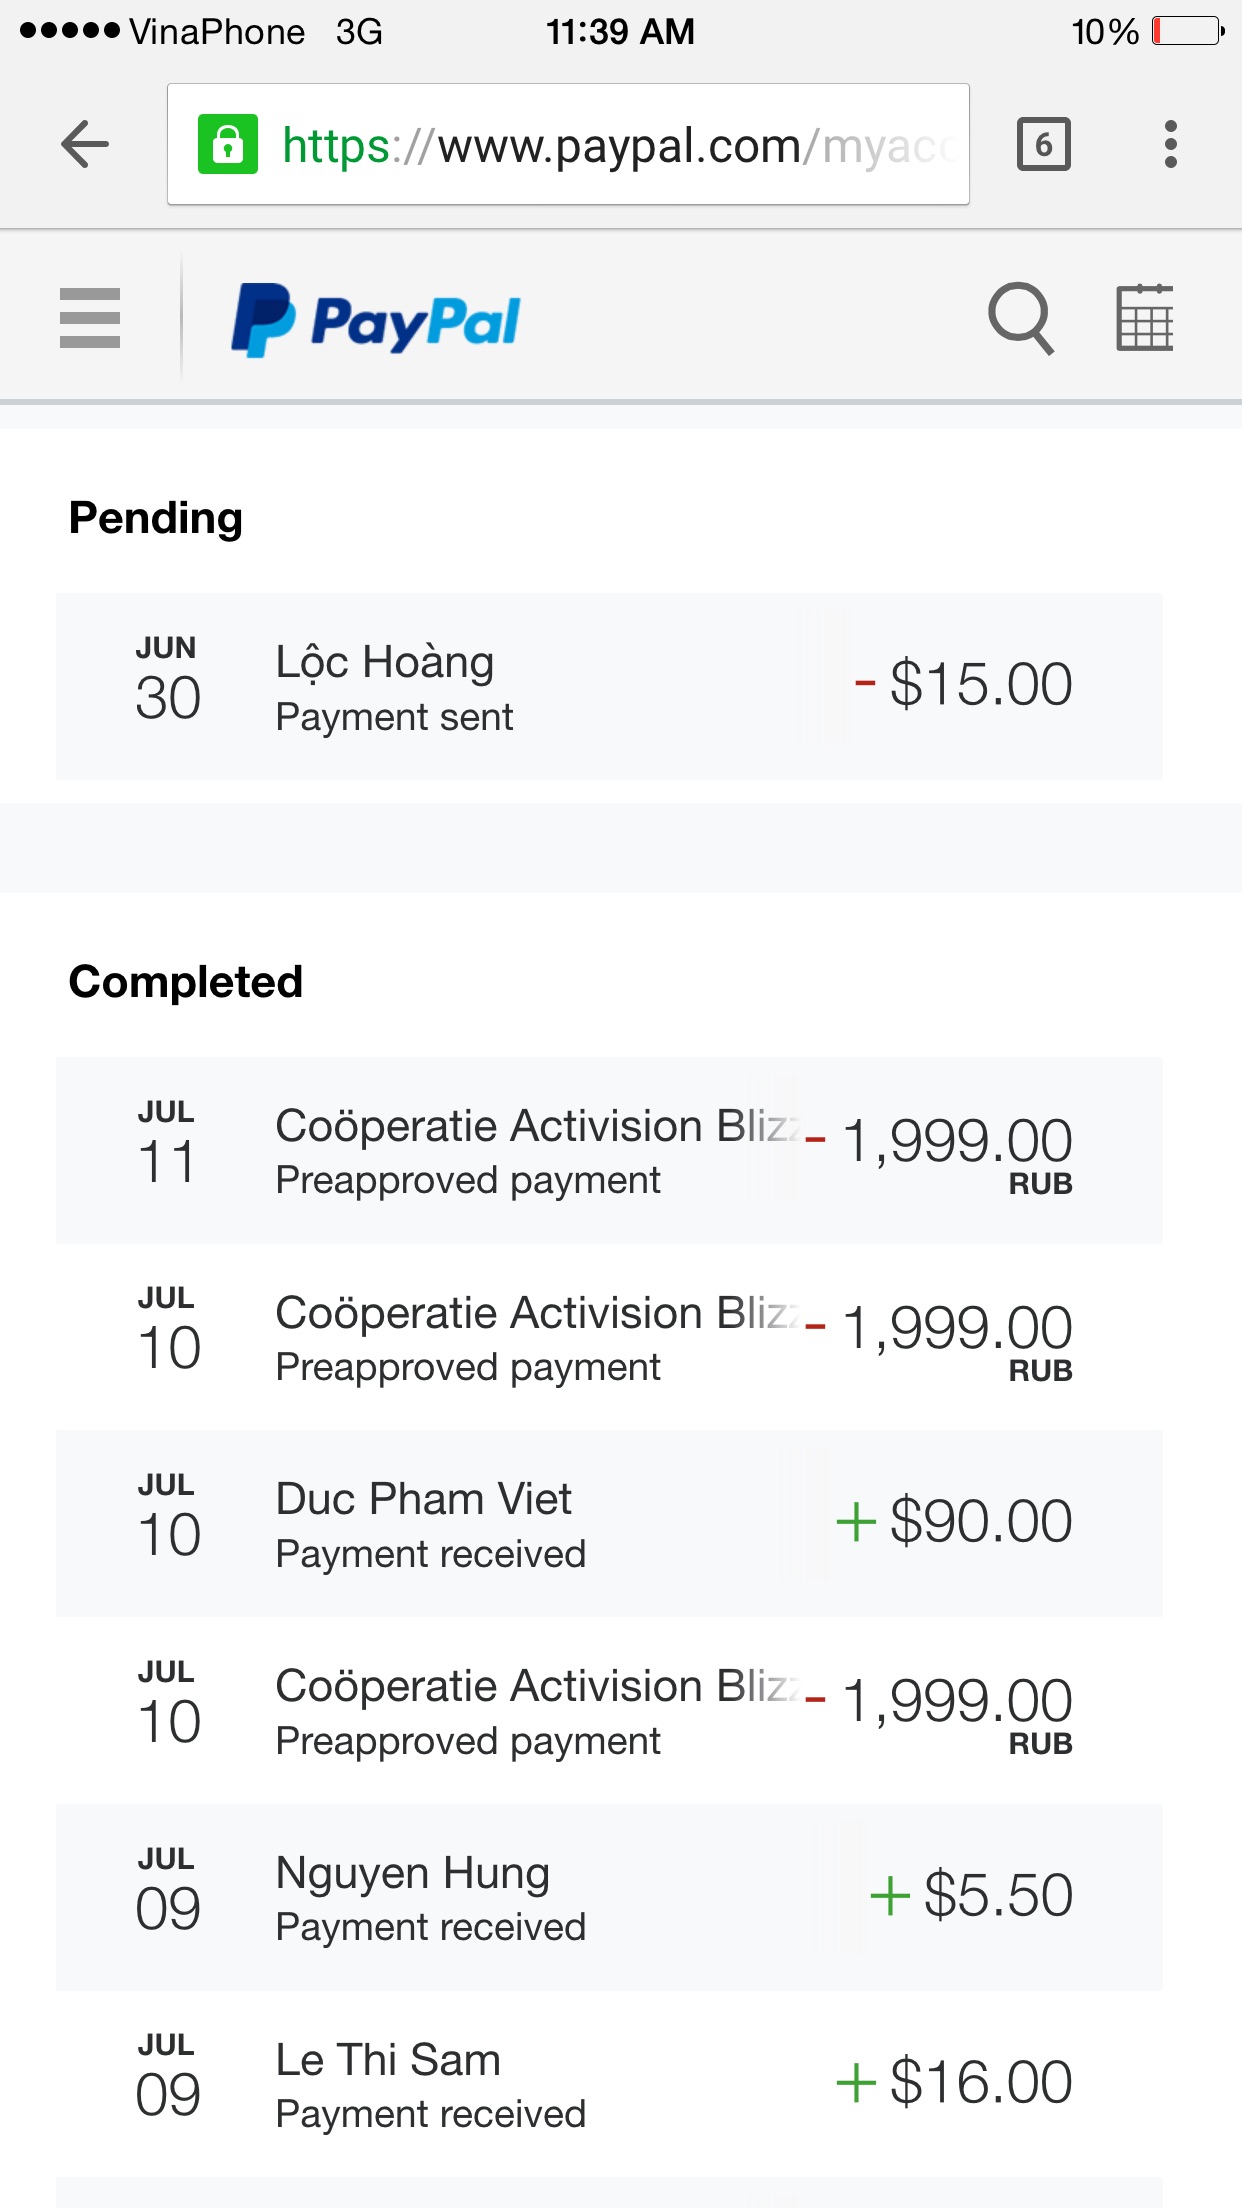Tap the Jul 09 date of Le Thi Sam
The height and width of the screenshot is (2208, 1242).
[168, 2078]
